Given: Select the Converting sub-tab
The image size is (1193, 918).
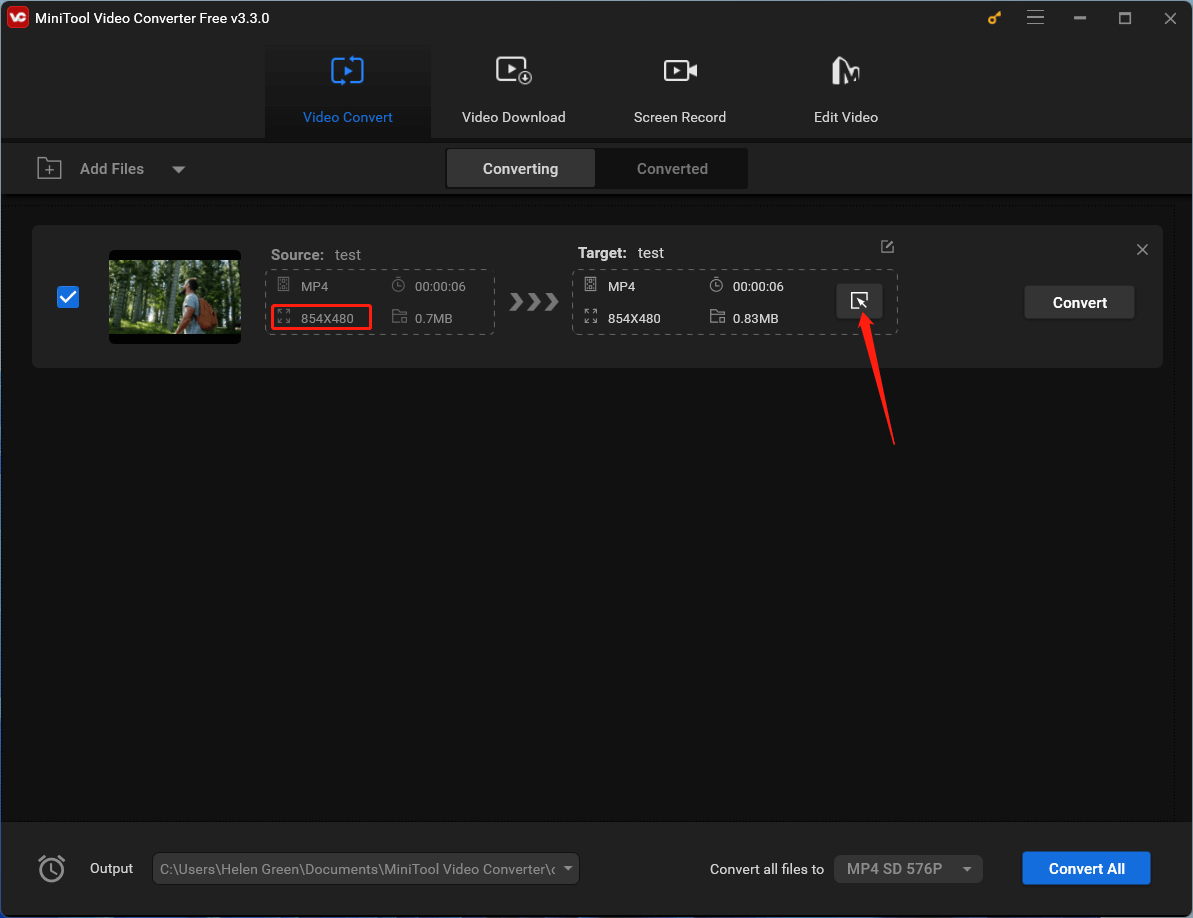Looking at the screenshot, I should [520, 169].
